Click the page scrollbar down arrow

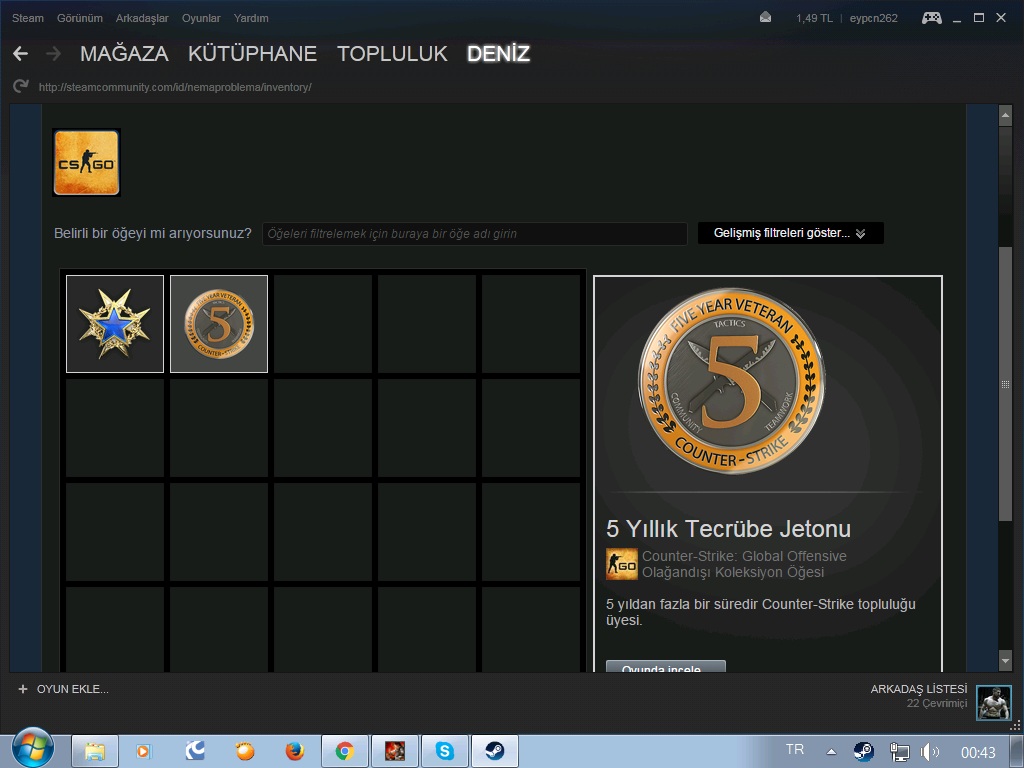pos(1005,661)
